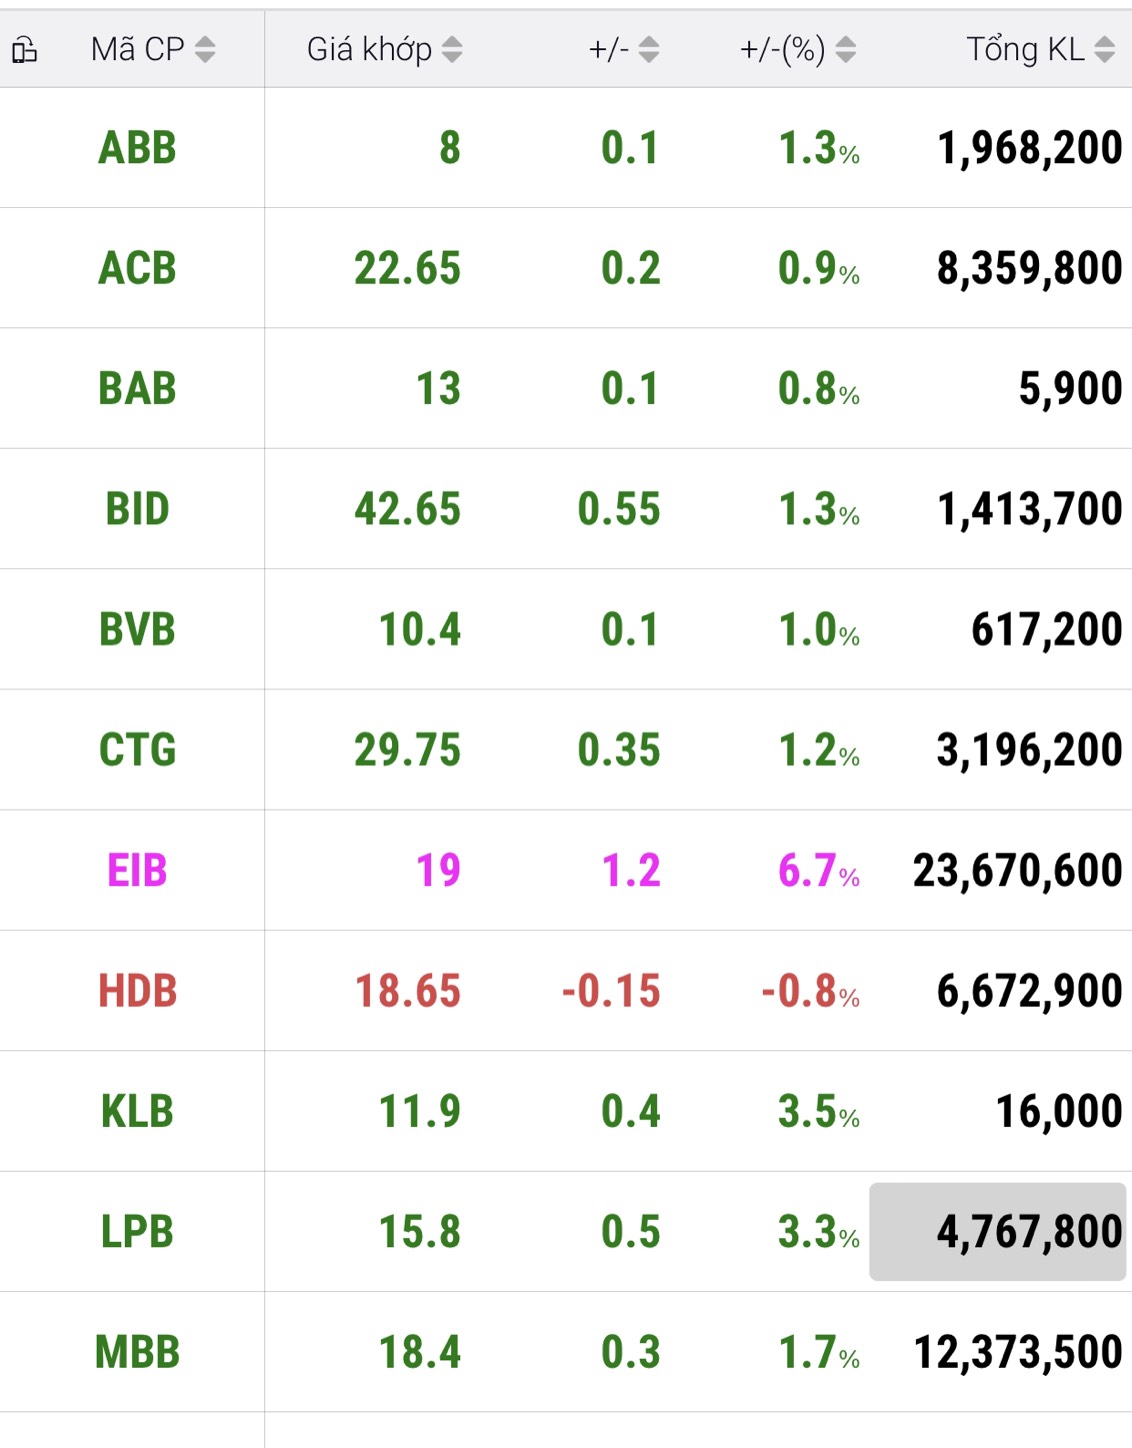
Task: Open stock symbol BVB
Action: click(137, 630)
